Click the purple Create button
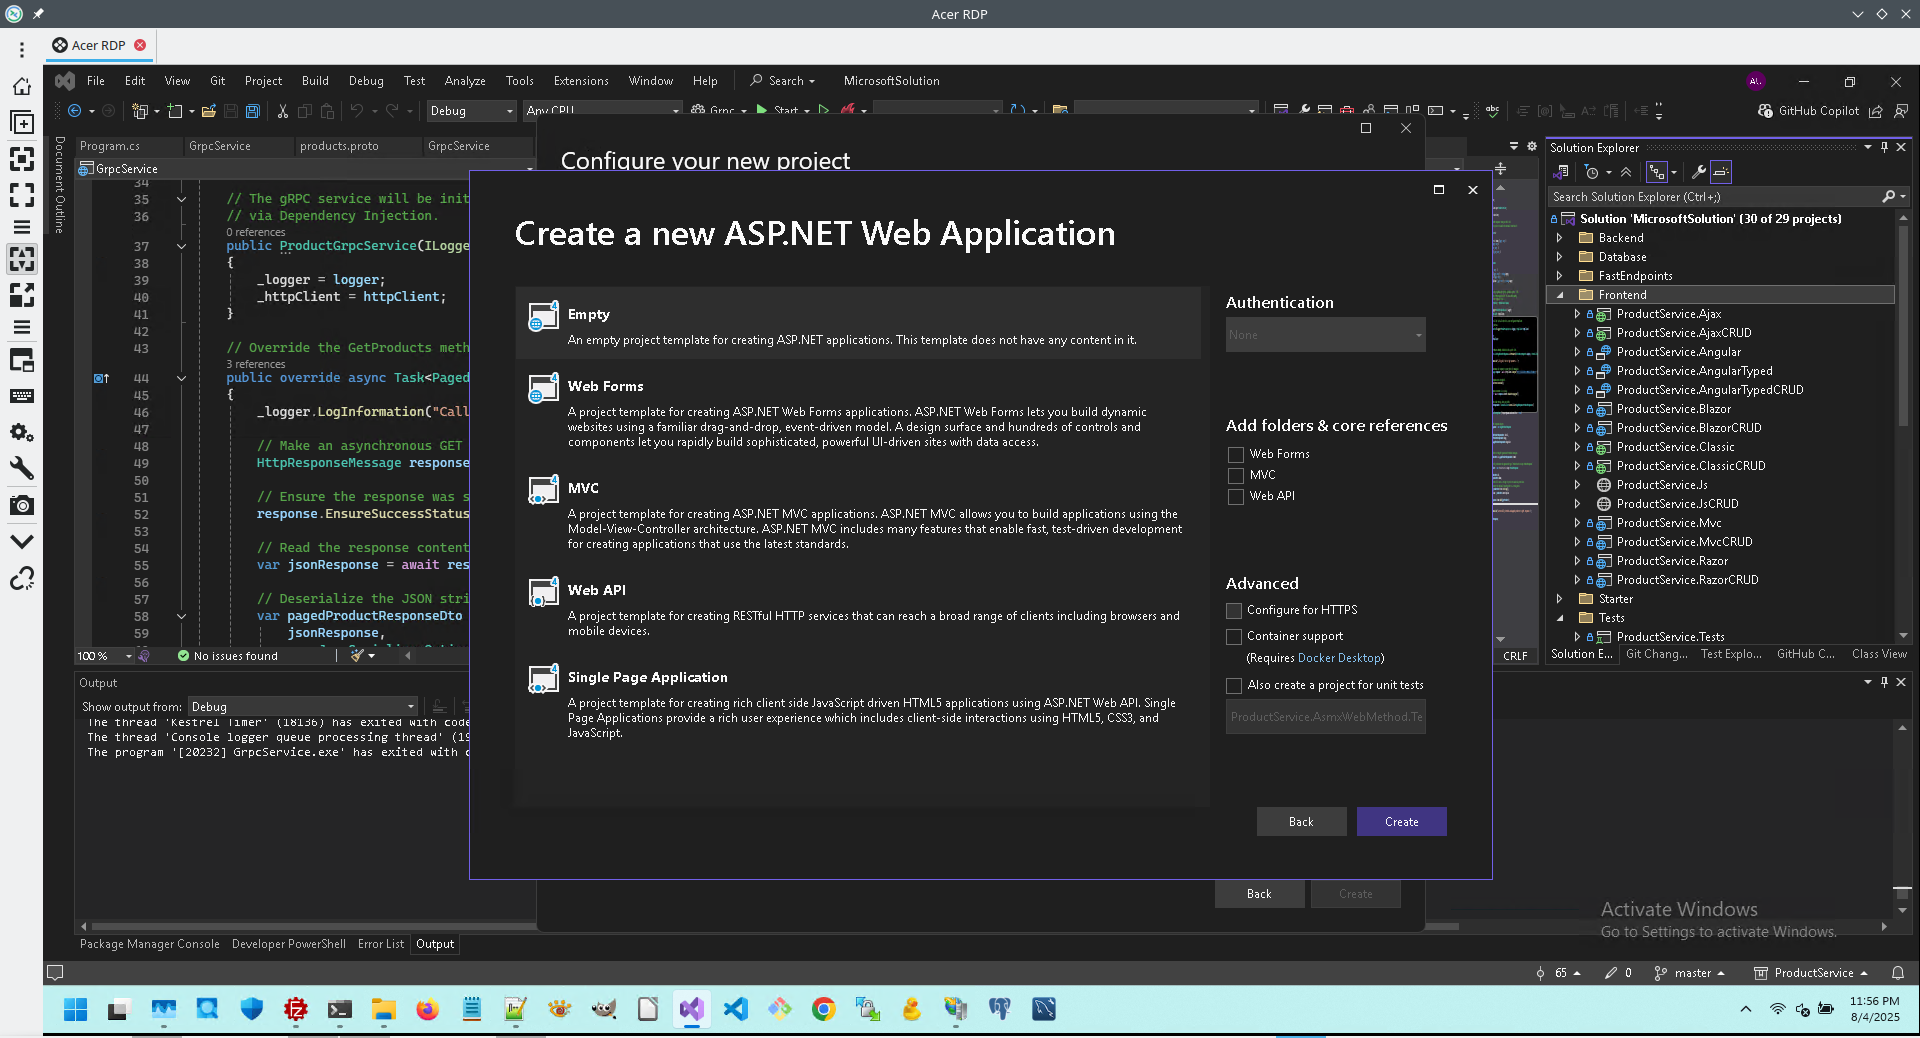1920x1038 pixels. [1401, 822]
